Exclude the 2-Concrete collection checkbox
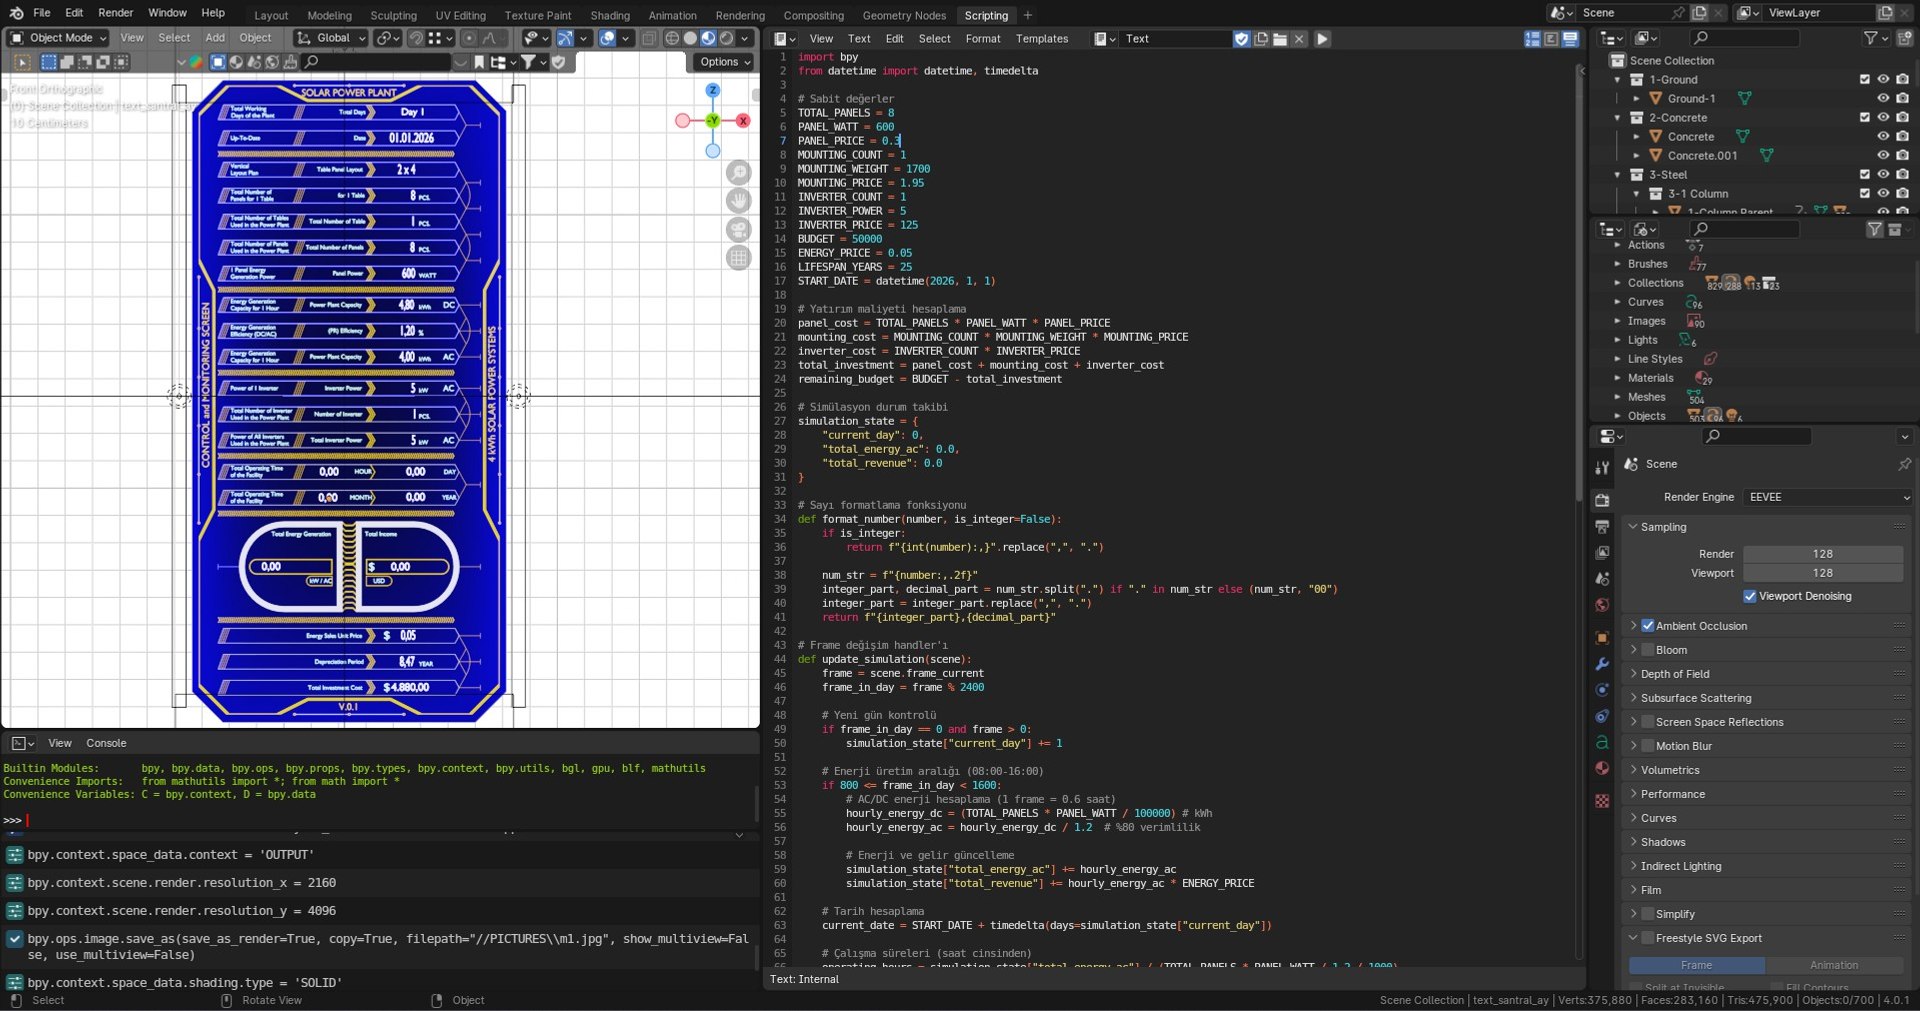Viewport: 1920px width, 1011px height. [1864, 117]
